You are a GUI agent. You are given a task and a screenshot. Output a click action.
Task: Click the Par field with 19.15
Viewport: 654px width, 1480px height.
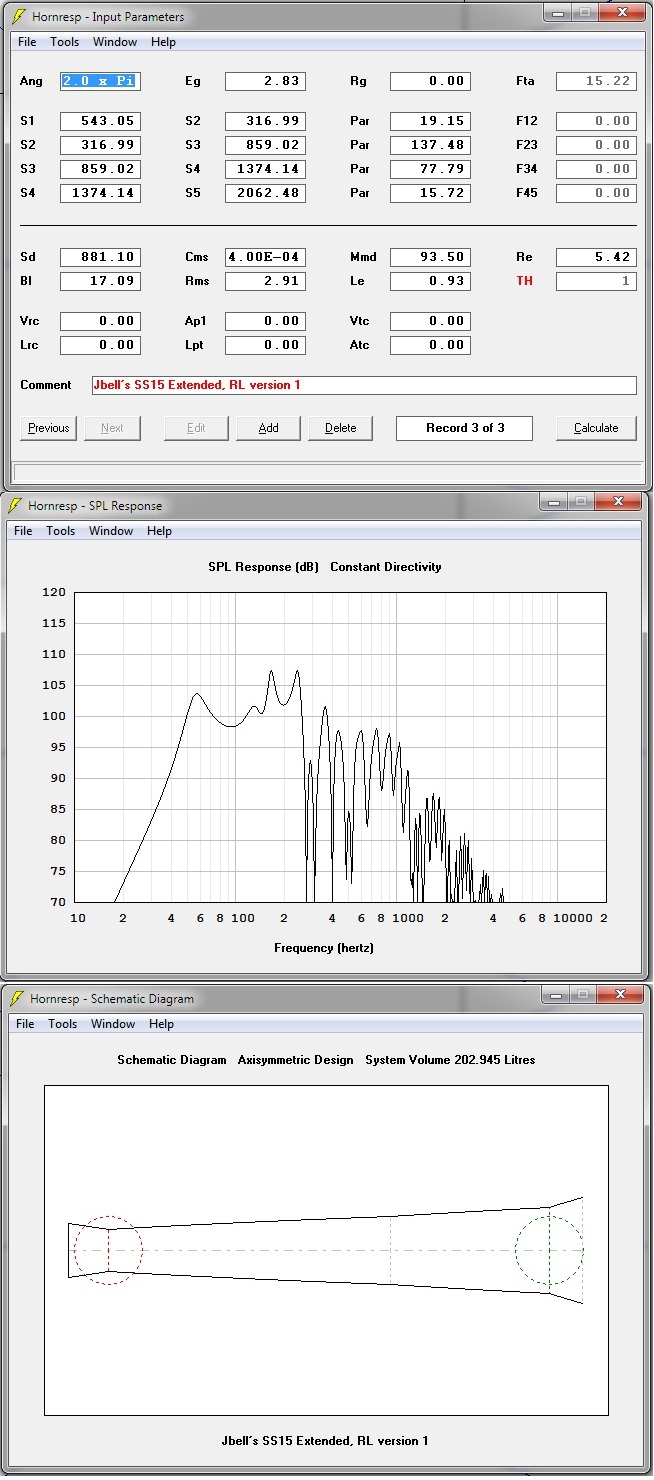pos(430,121)
